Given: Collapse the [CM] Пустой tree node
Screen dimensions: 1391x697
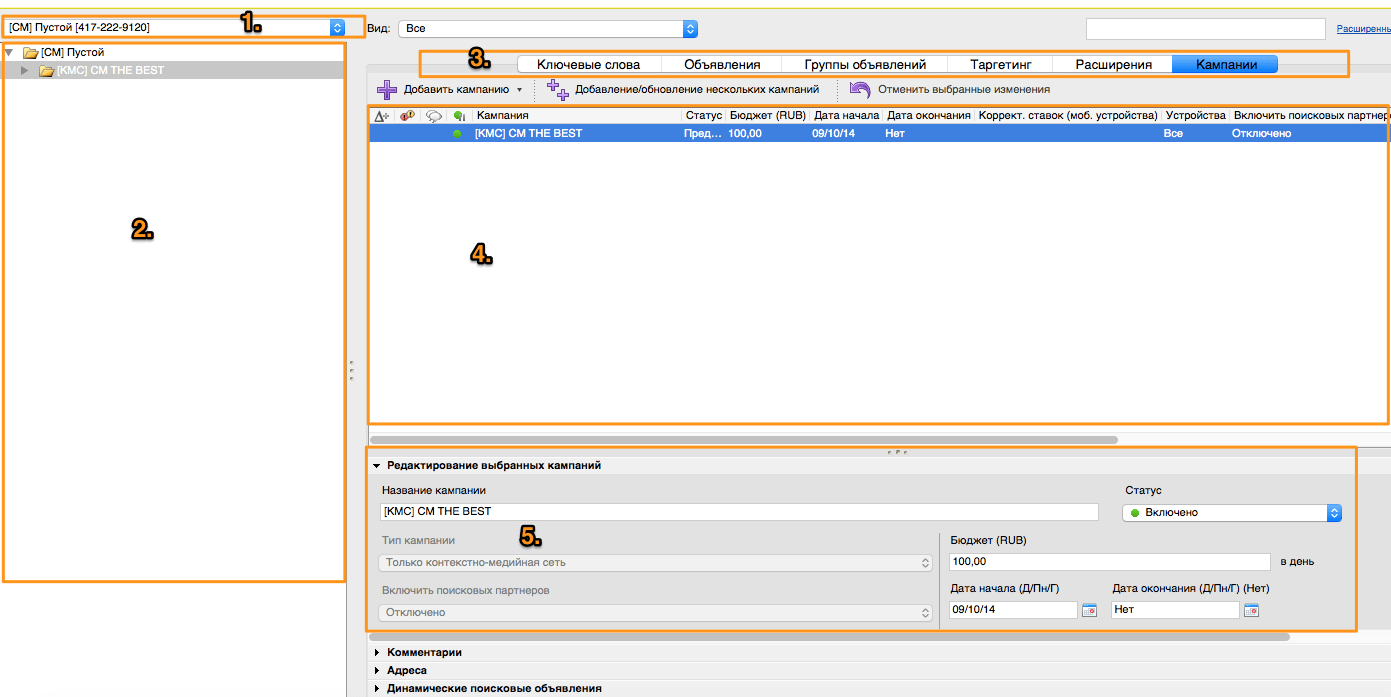Looking at the screenshot, I should click(9, 52).
